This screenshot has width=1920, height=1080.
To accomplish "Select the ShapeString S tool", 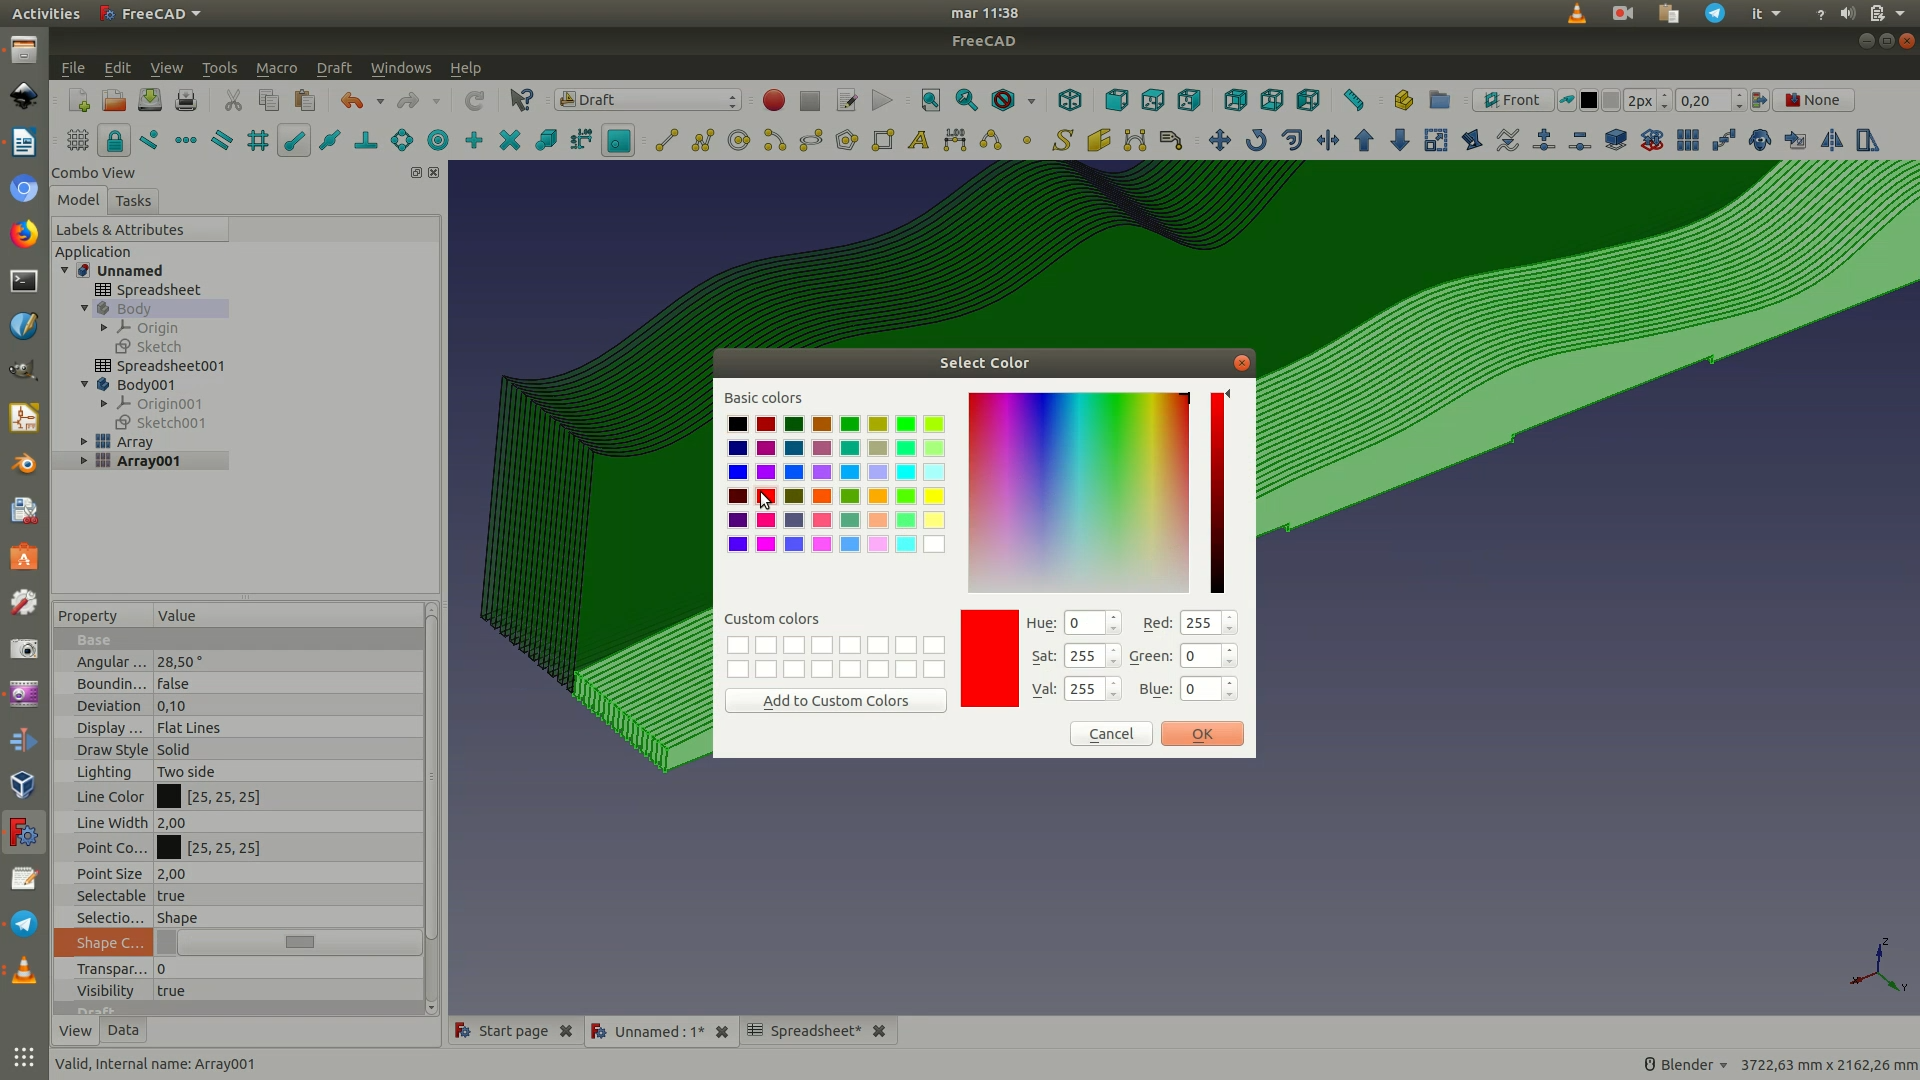I will coord(1062,141).
